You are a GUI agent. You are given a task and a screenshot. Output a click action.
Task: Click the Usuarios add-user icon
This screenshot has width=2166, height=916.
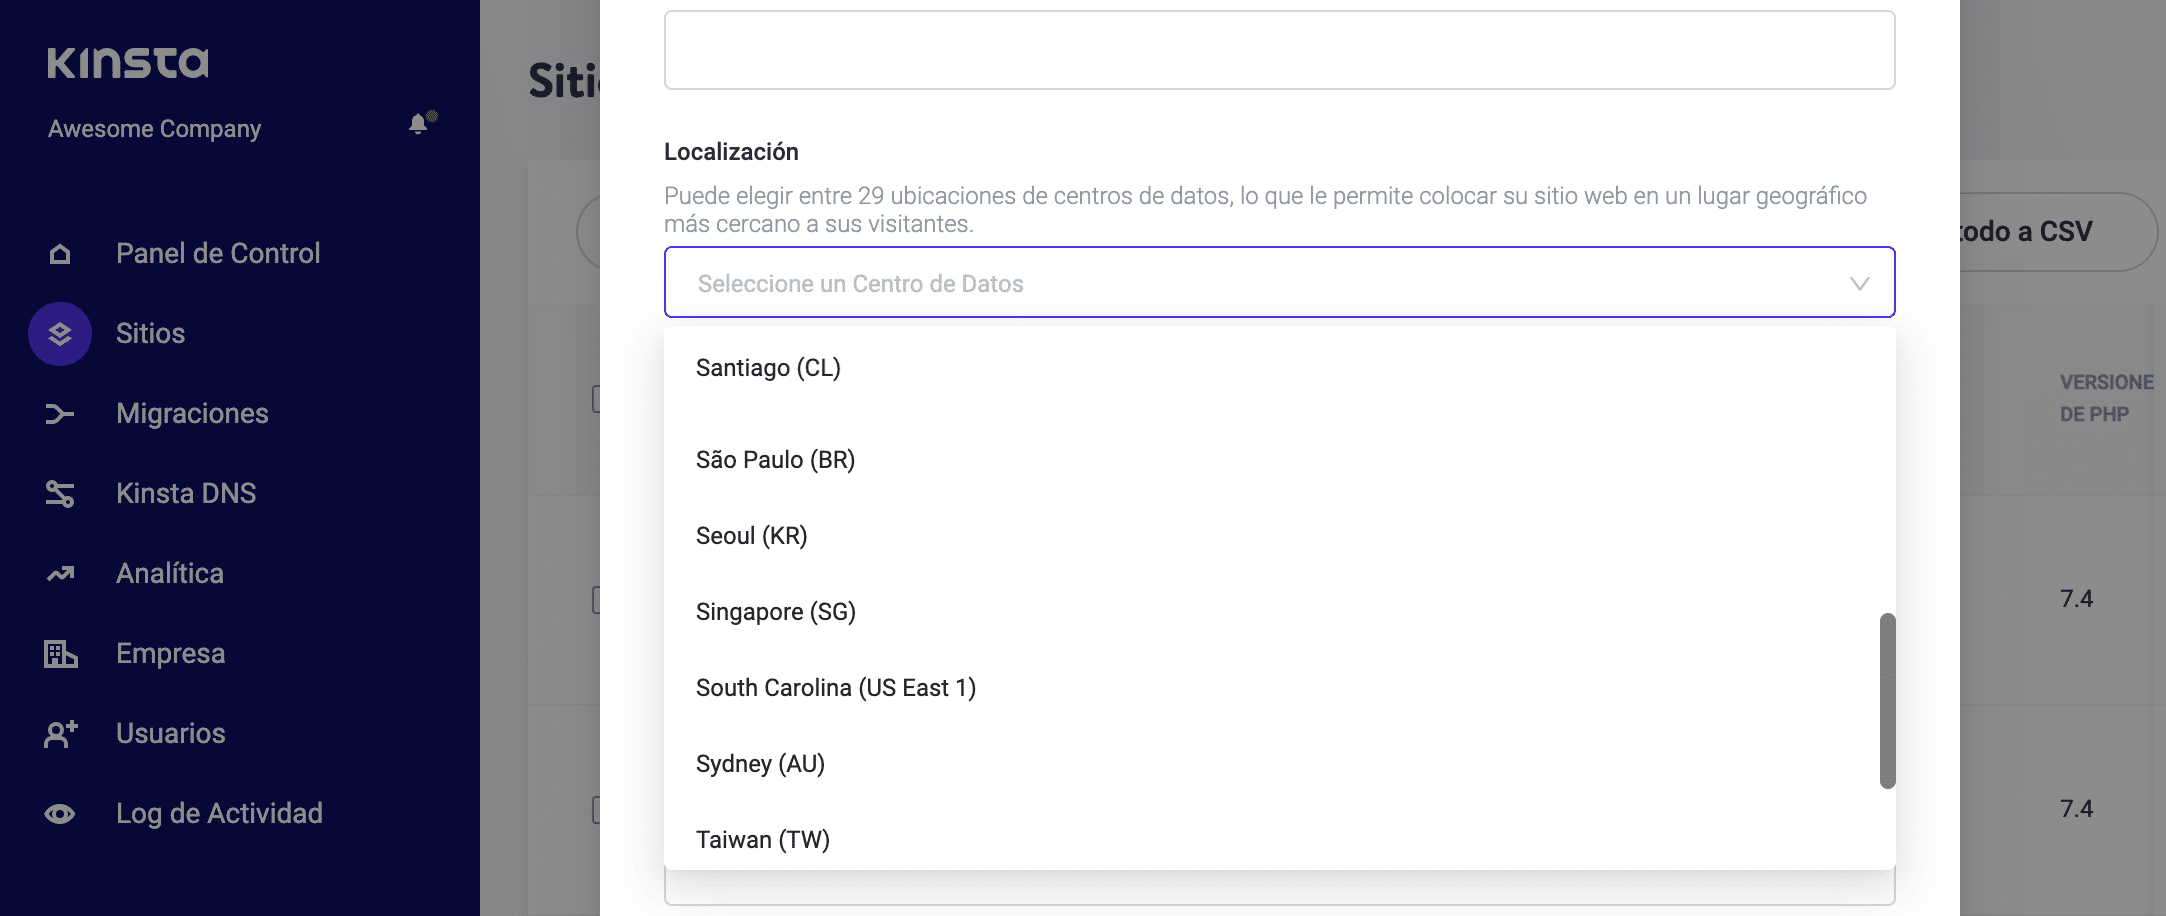60,734
